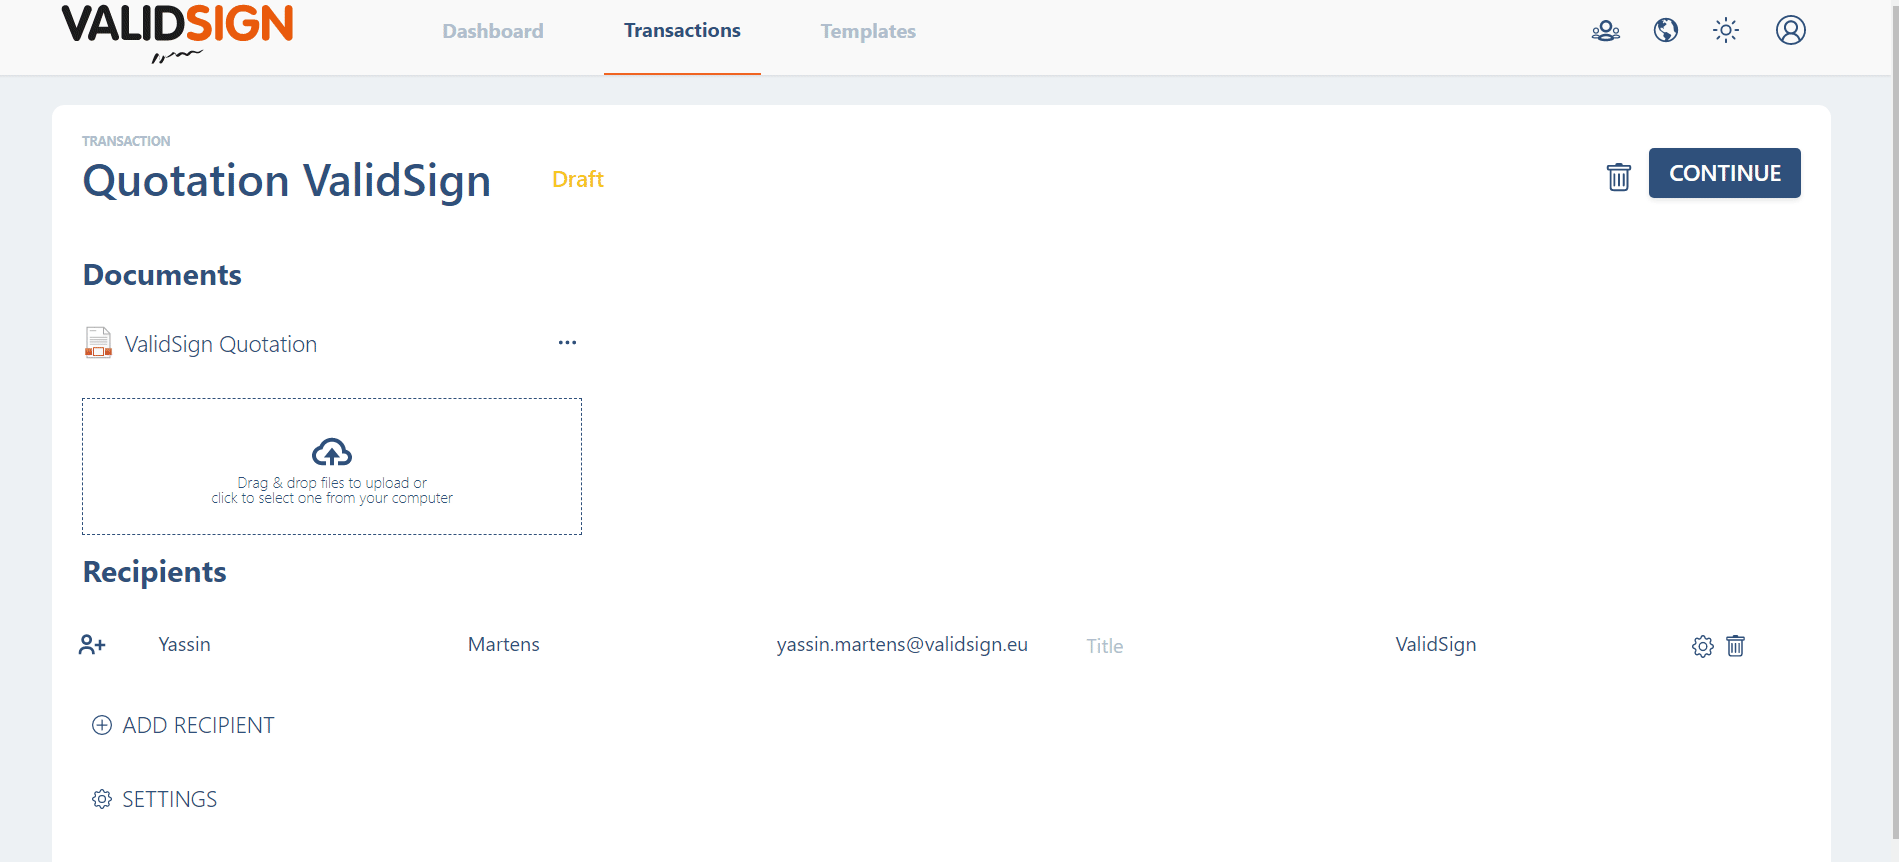Switch to the Transactions tab

[682, 31]
